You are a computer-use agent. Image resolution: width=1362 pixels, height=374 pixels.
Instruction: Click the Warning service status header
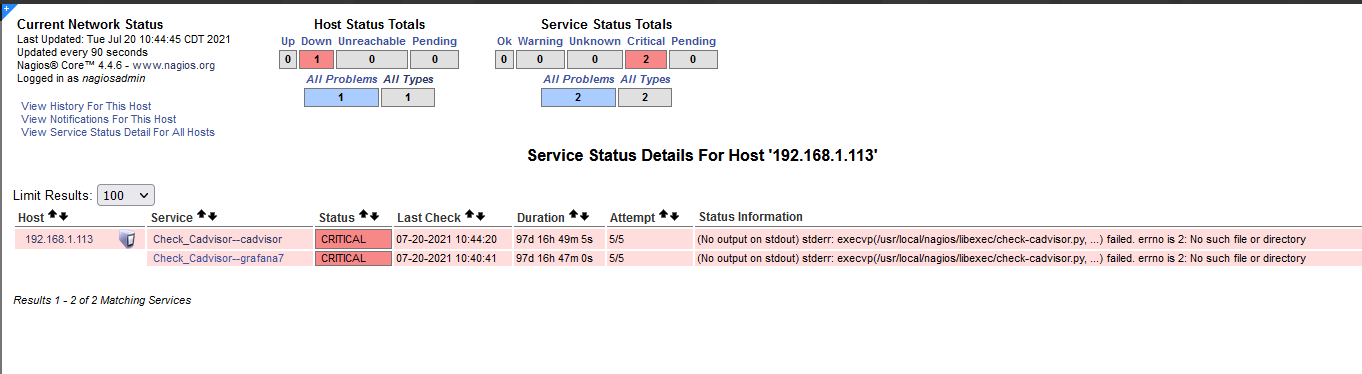tap(540, 41)
